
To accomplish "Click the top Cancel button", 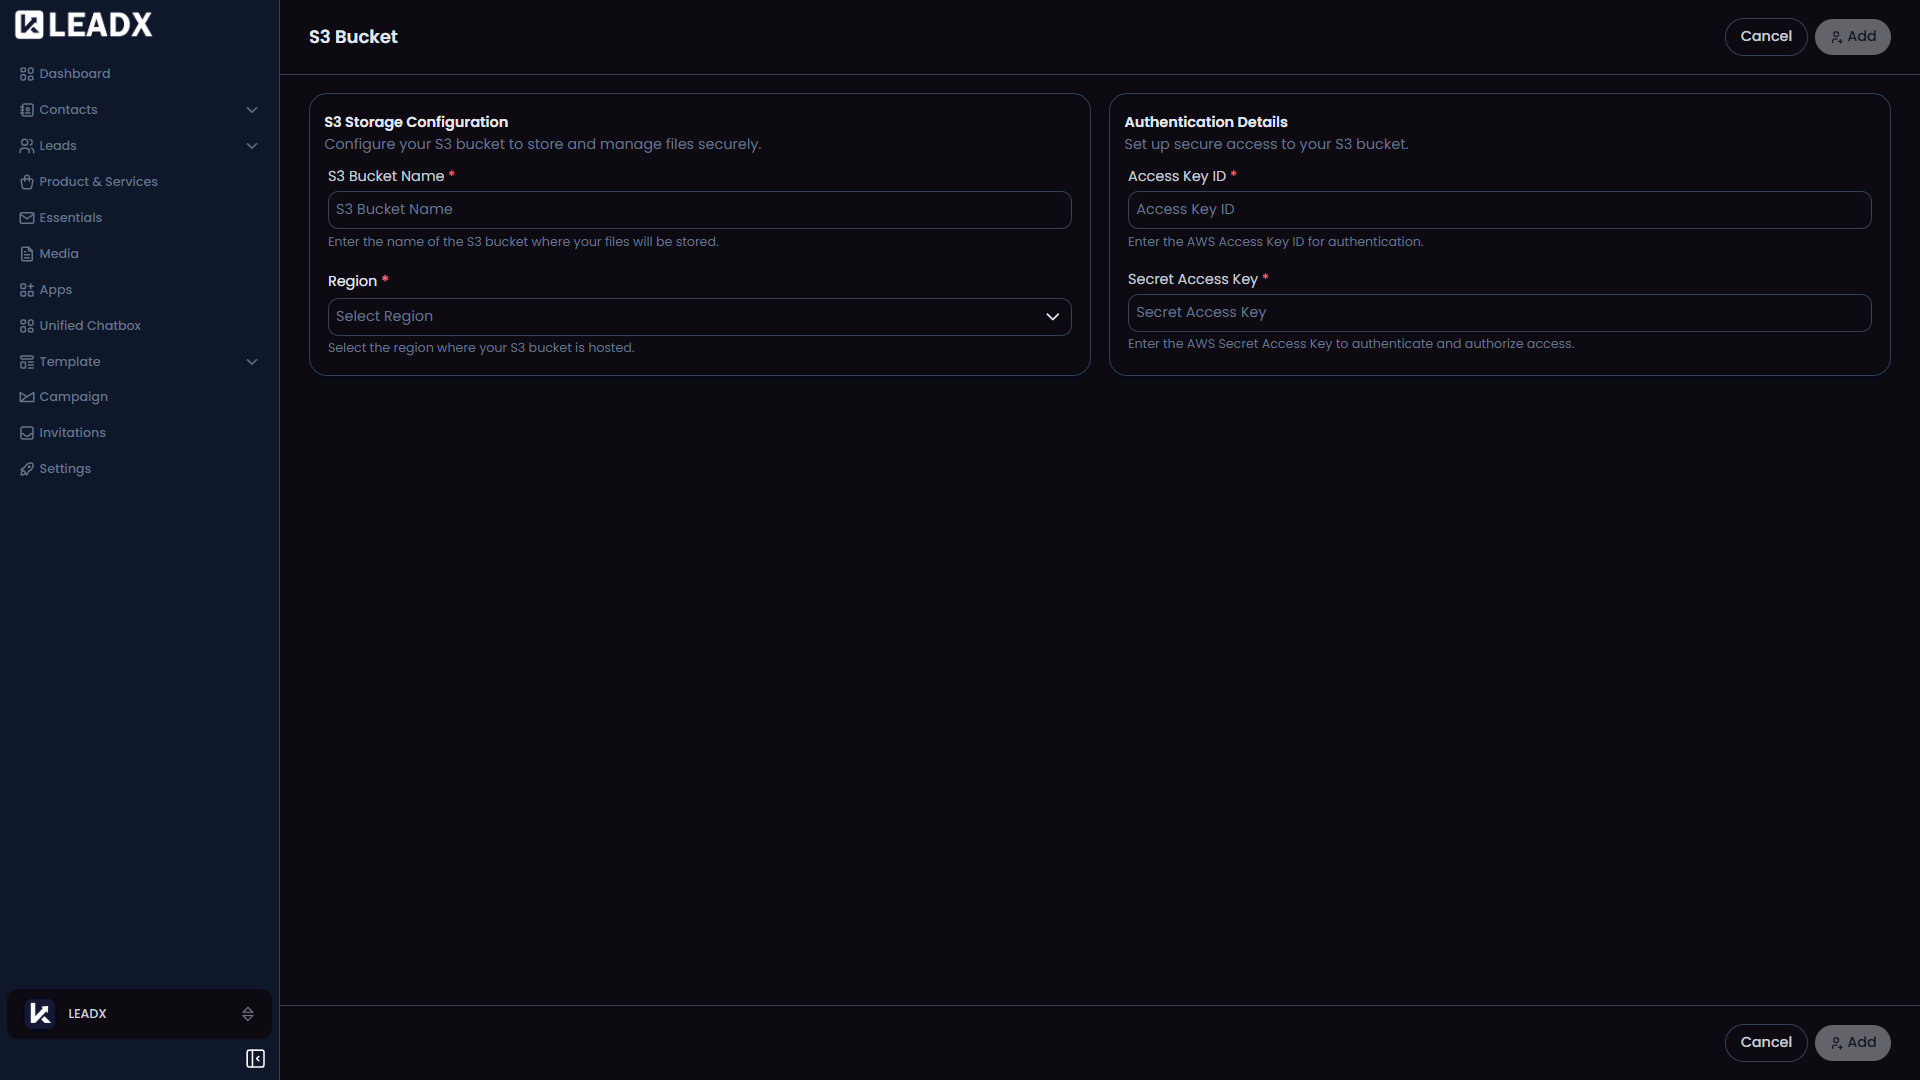I will (1765, 36).
